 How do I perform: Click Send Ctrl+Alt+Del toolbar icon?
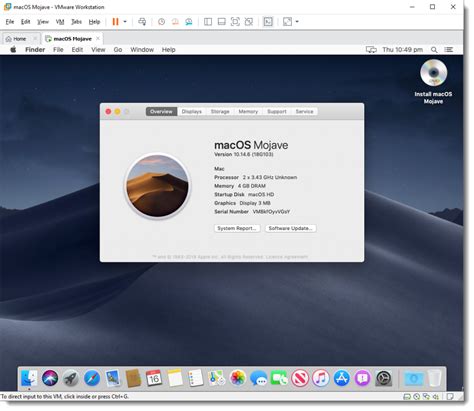142,22
